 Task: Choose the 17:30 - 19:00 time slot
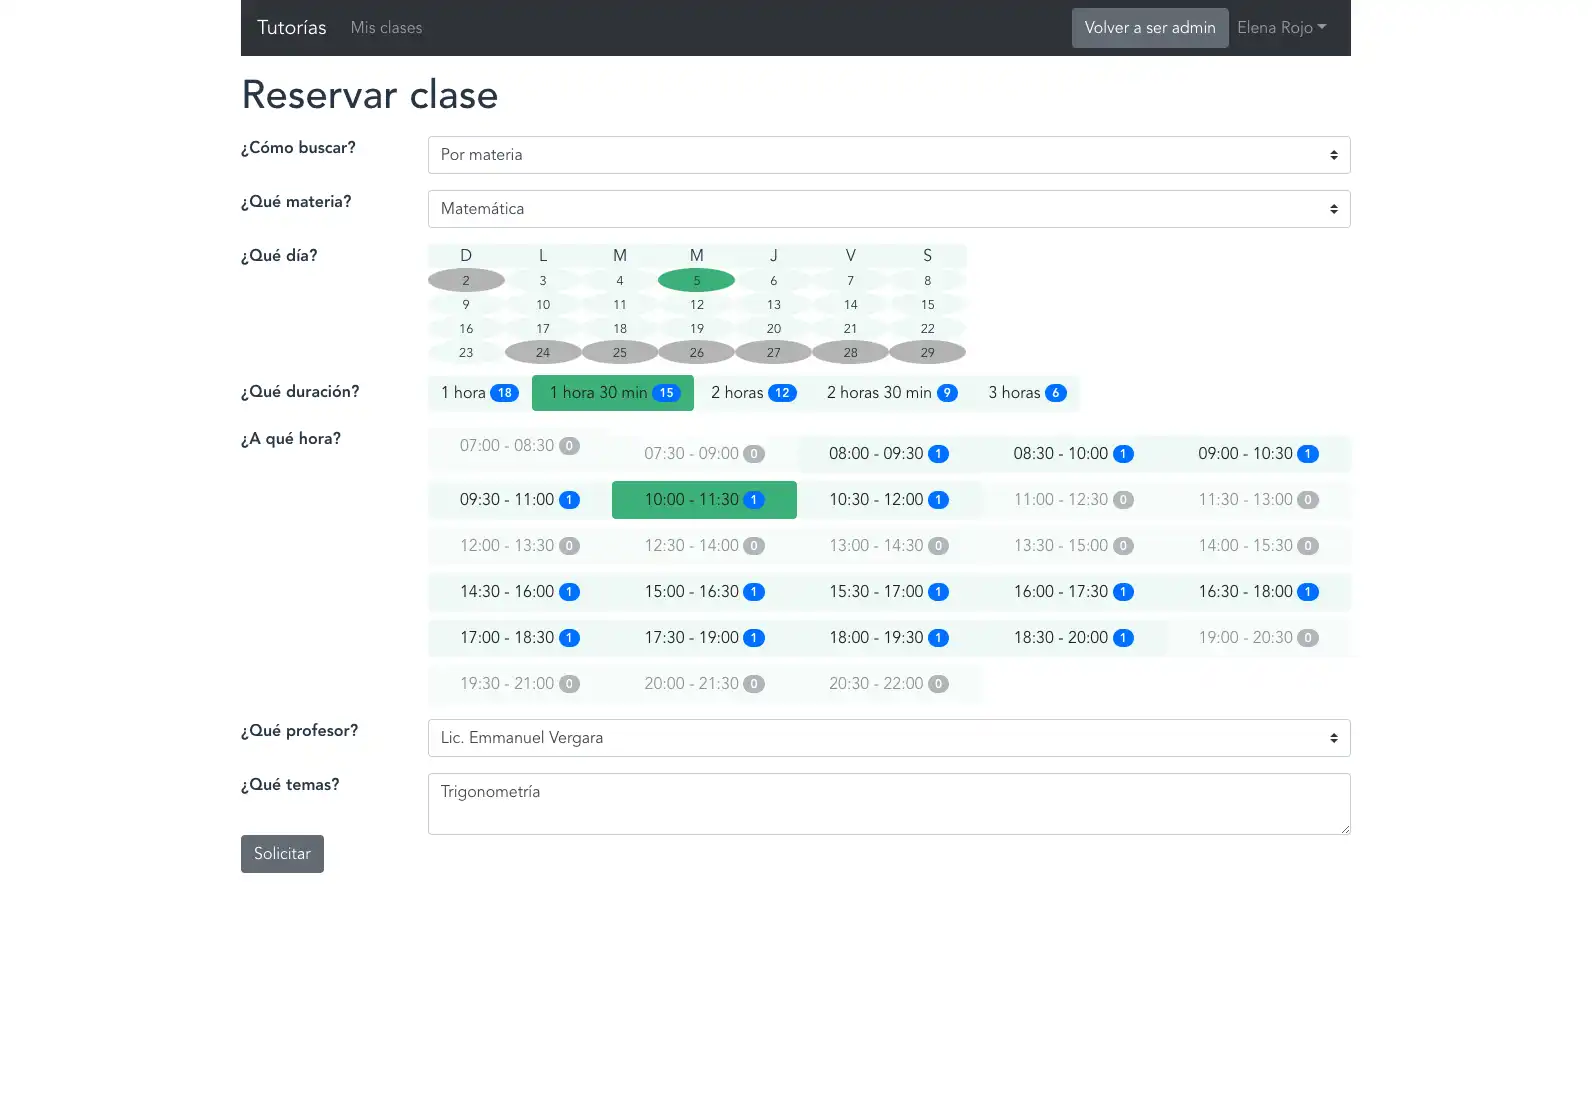tap(704, 638)
